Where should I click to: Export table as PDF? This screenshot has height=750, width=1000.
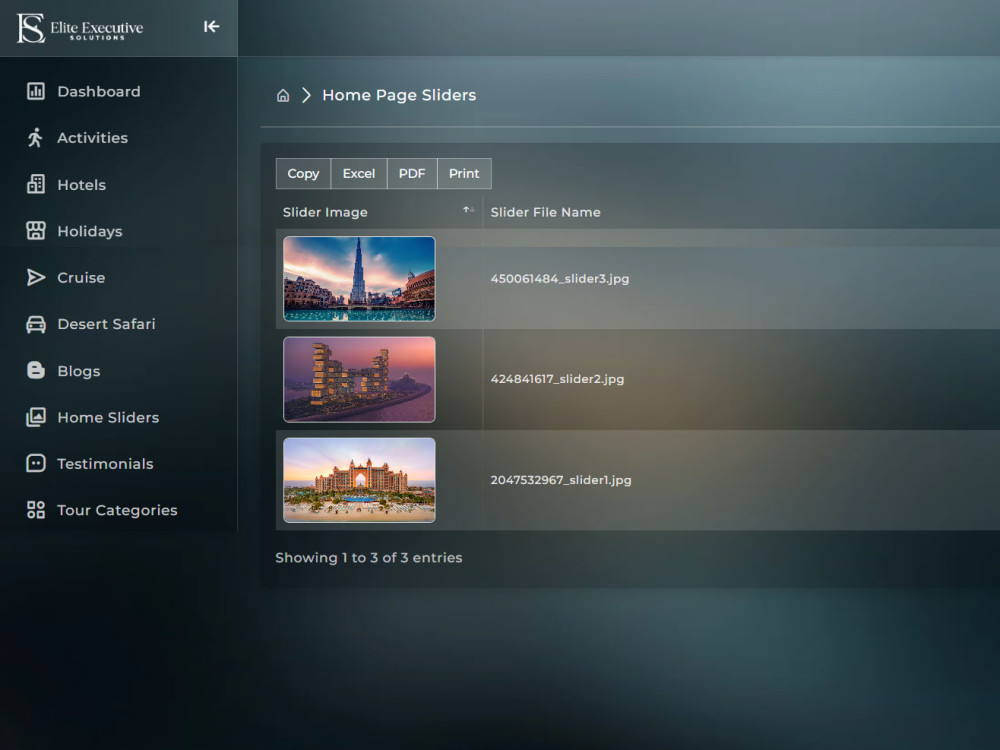point(412,173)
